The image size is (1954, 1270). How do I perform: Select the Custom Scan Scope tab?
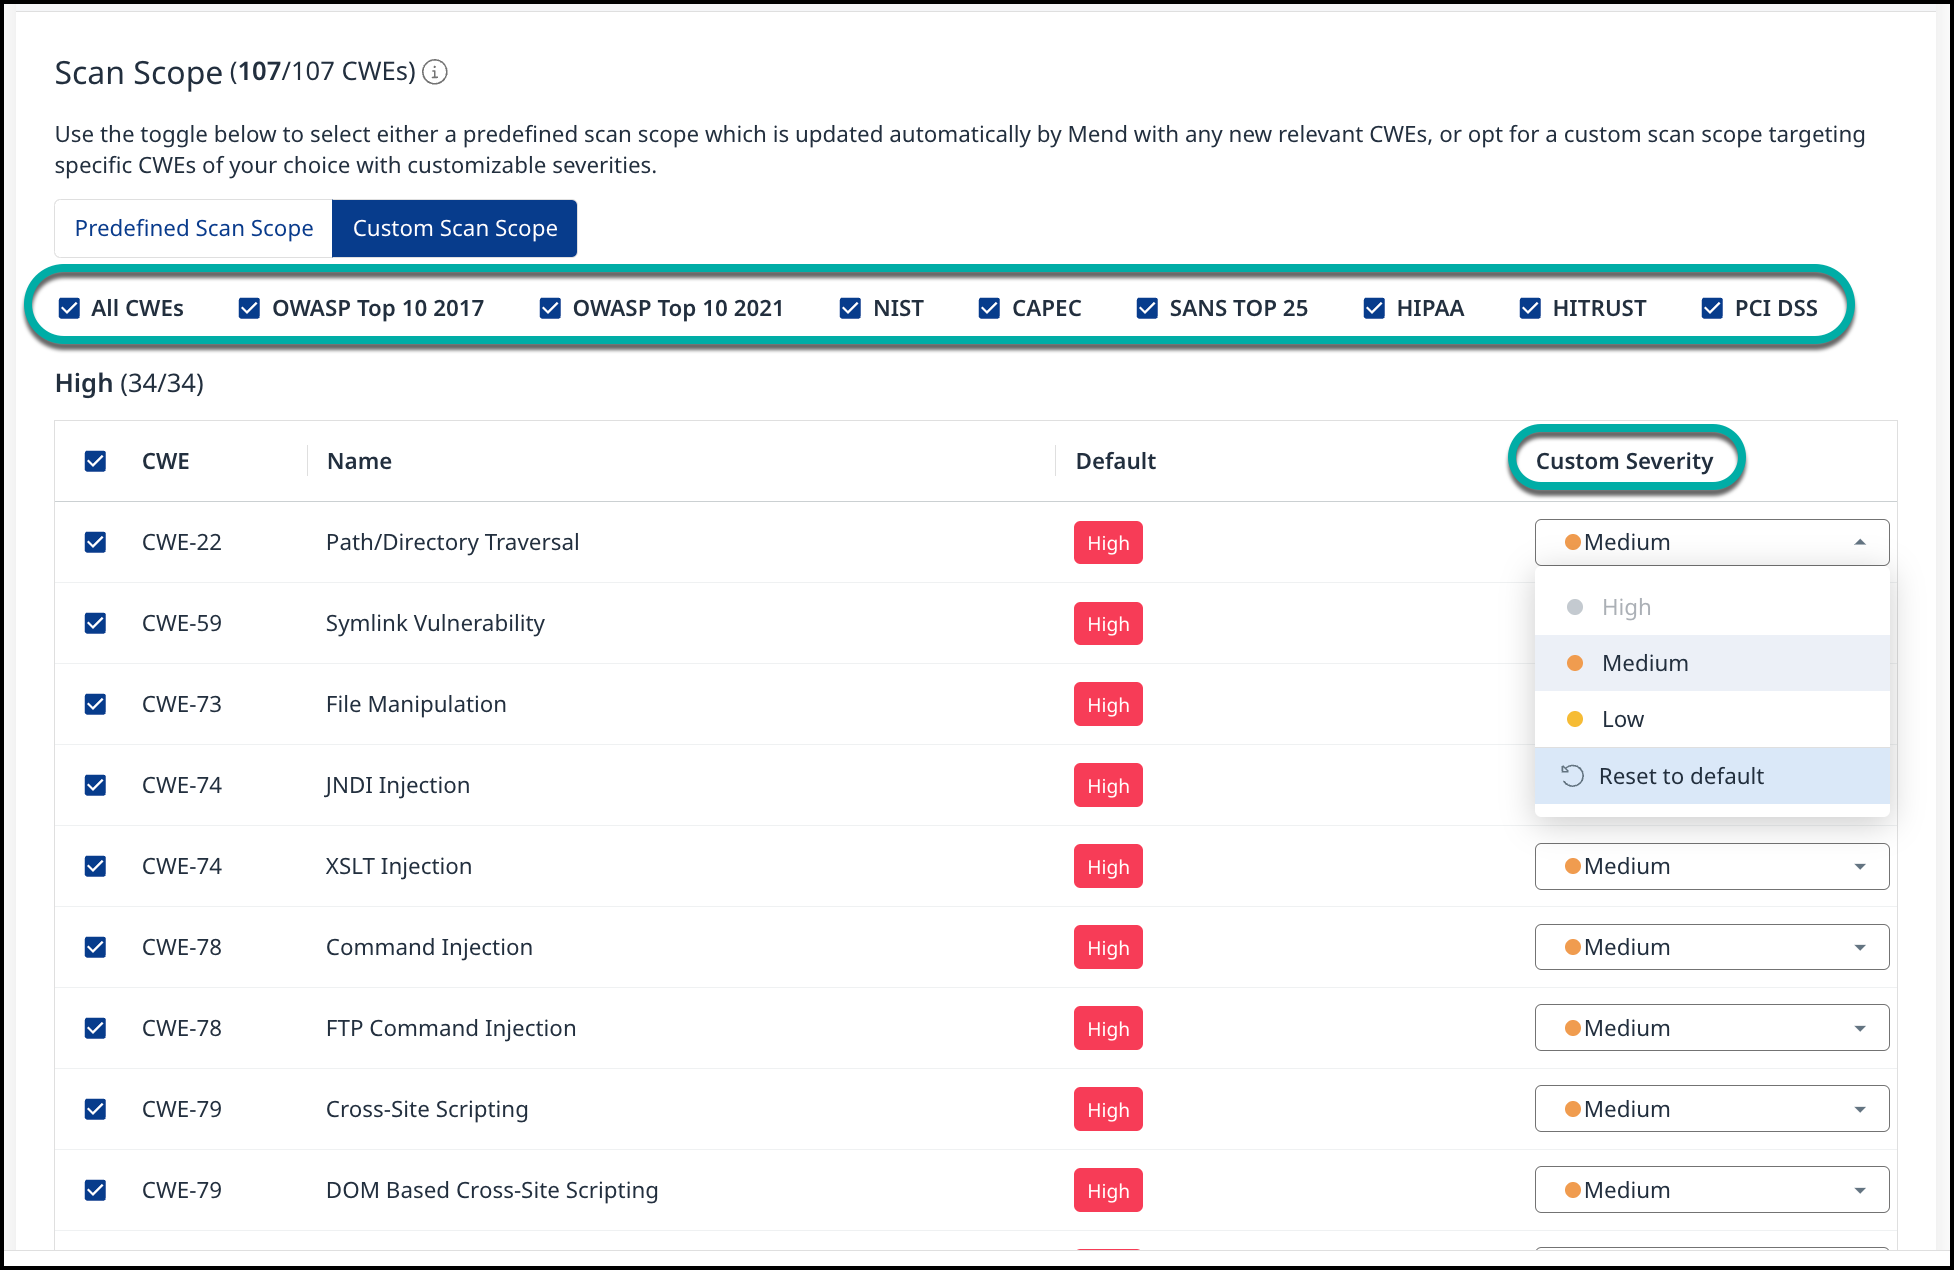[x=455, y=228]
